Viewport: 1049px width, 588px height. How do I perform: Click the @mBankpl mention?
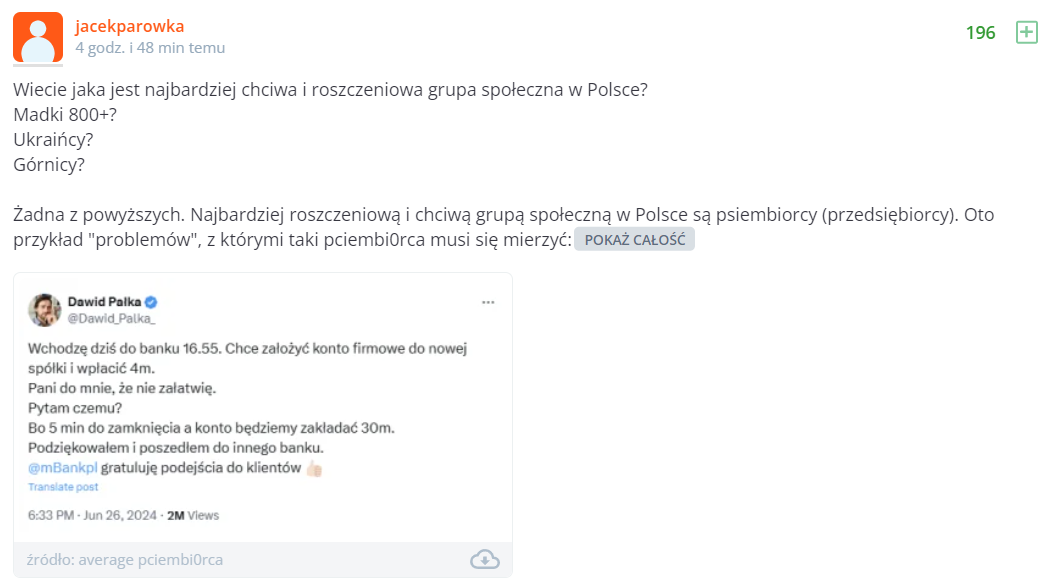pos(62,467)
